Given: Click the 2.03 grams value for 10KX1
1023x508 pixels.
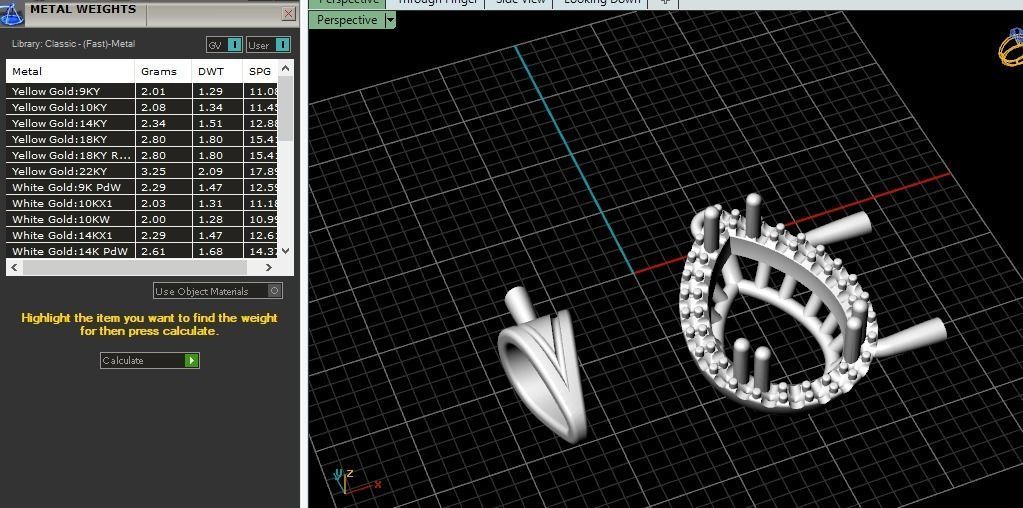Looking at the screenshot, I should click(153, 203).
